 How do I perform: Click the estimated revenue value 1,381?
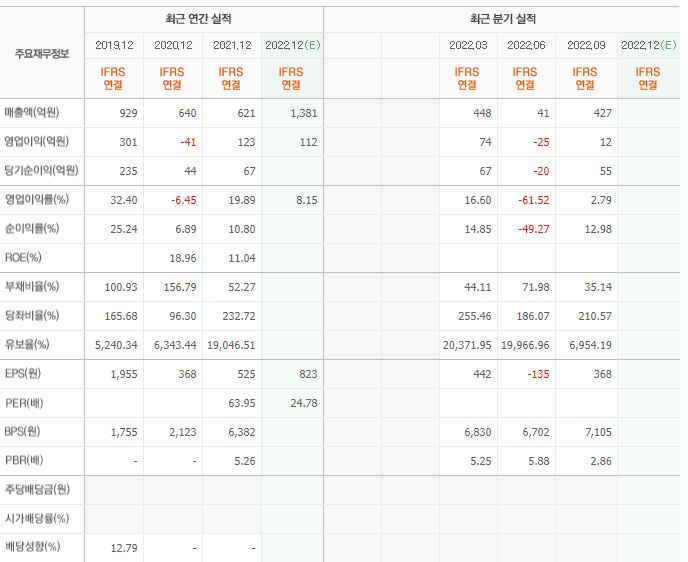pos(304,113)
